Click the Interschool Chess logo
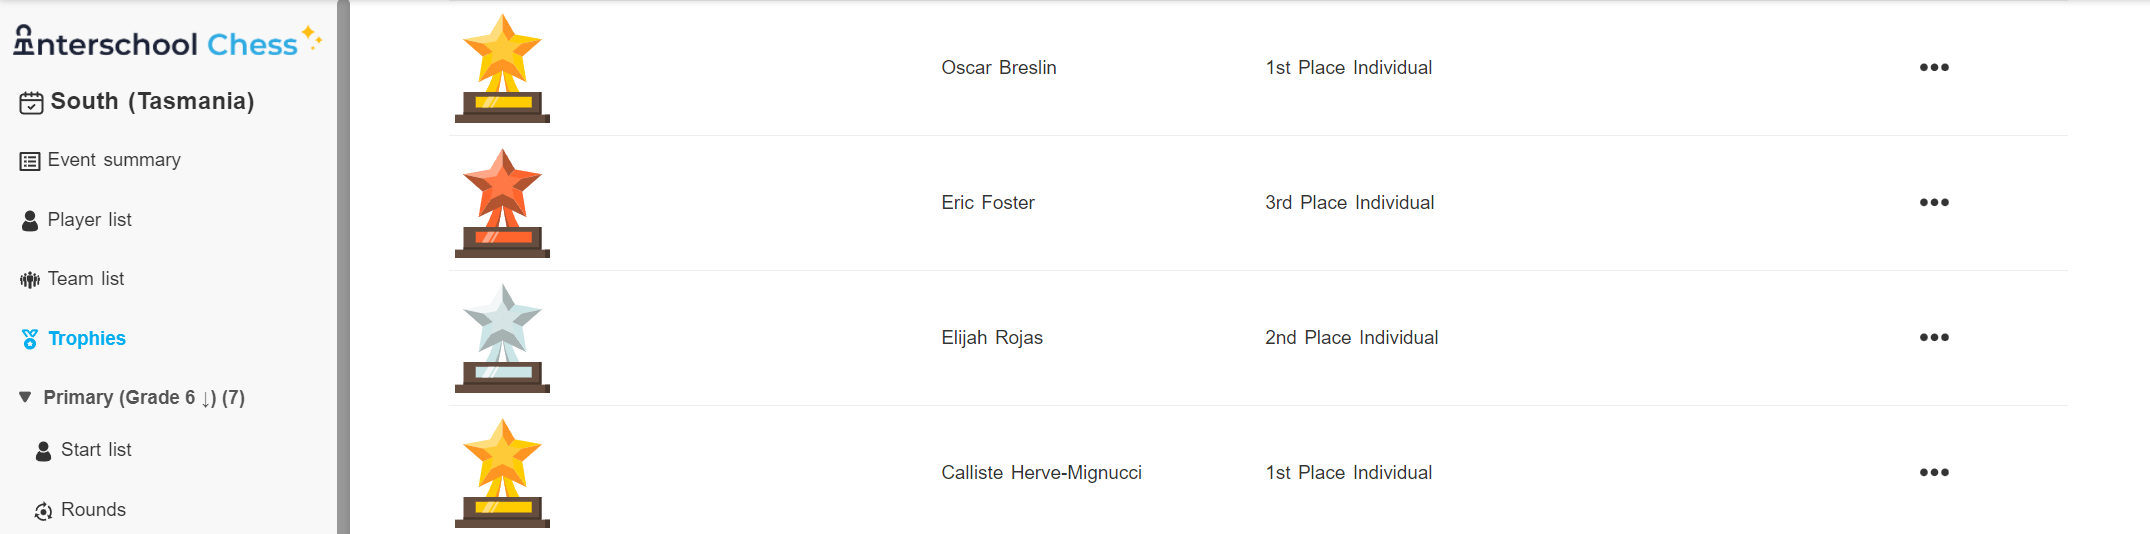Image resolution: width=2150 pixels, height=534 pixels. pyautogui.click(x=167, y=42)
